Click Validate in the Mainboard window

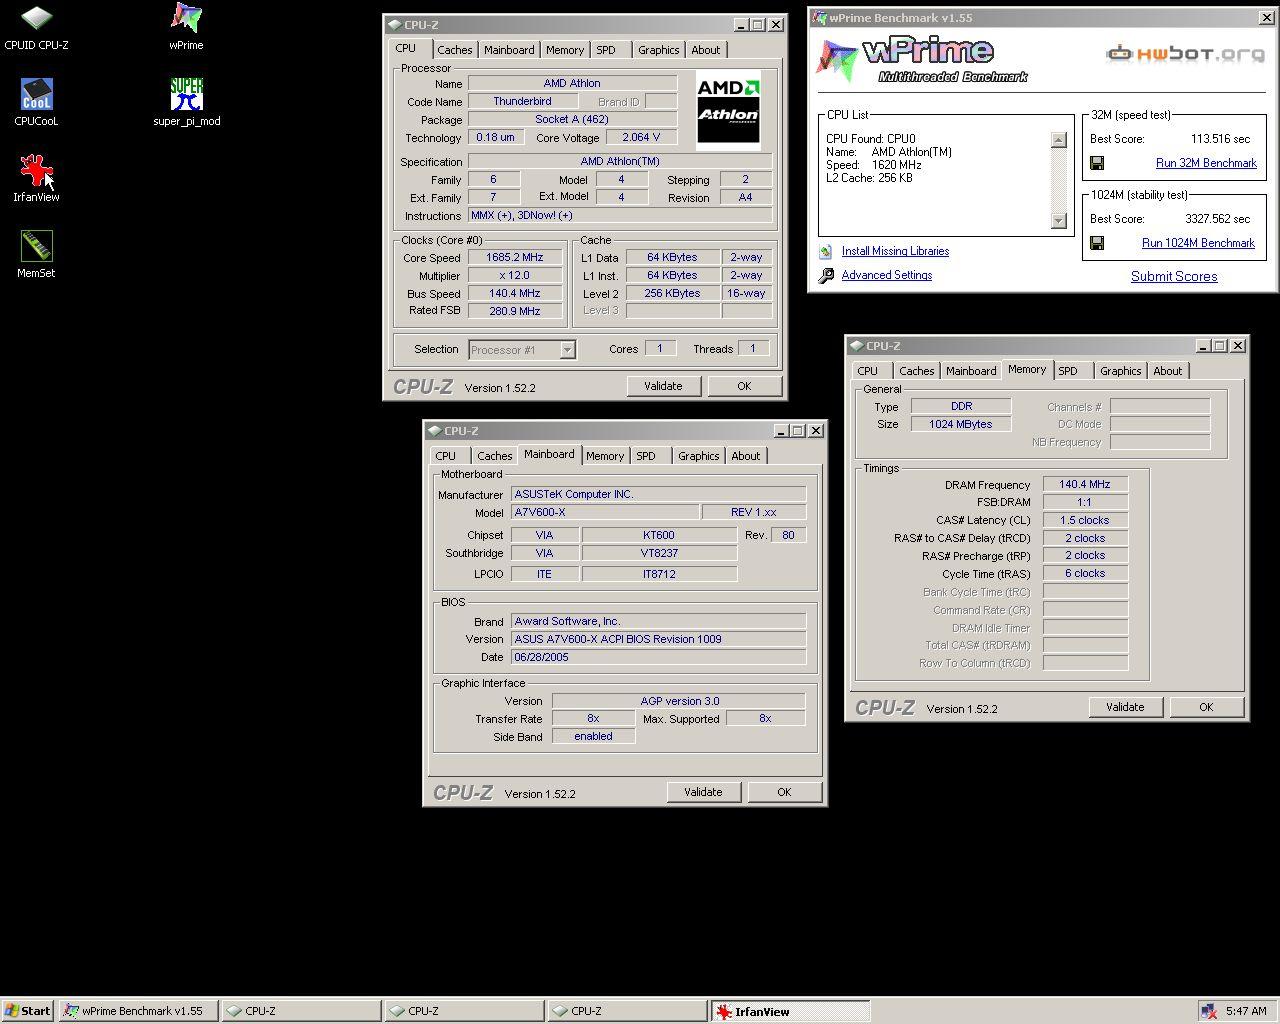click(703, 792)
